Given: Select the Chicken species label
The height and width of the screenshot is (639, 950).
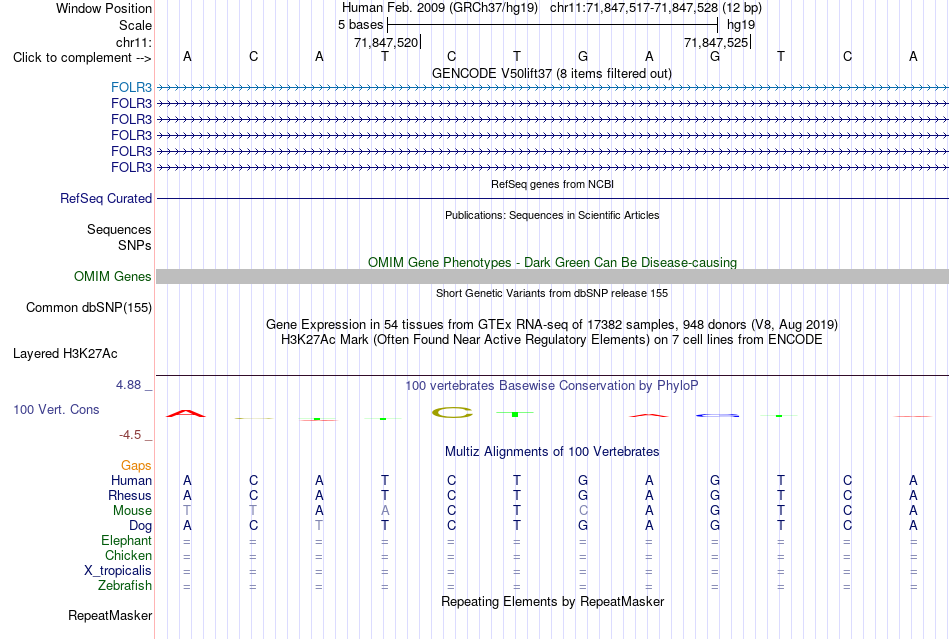Looking at the screenshot, I should [x=128, y=555].
